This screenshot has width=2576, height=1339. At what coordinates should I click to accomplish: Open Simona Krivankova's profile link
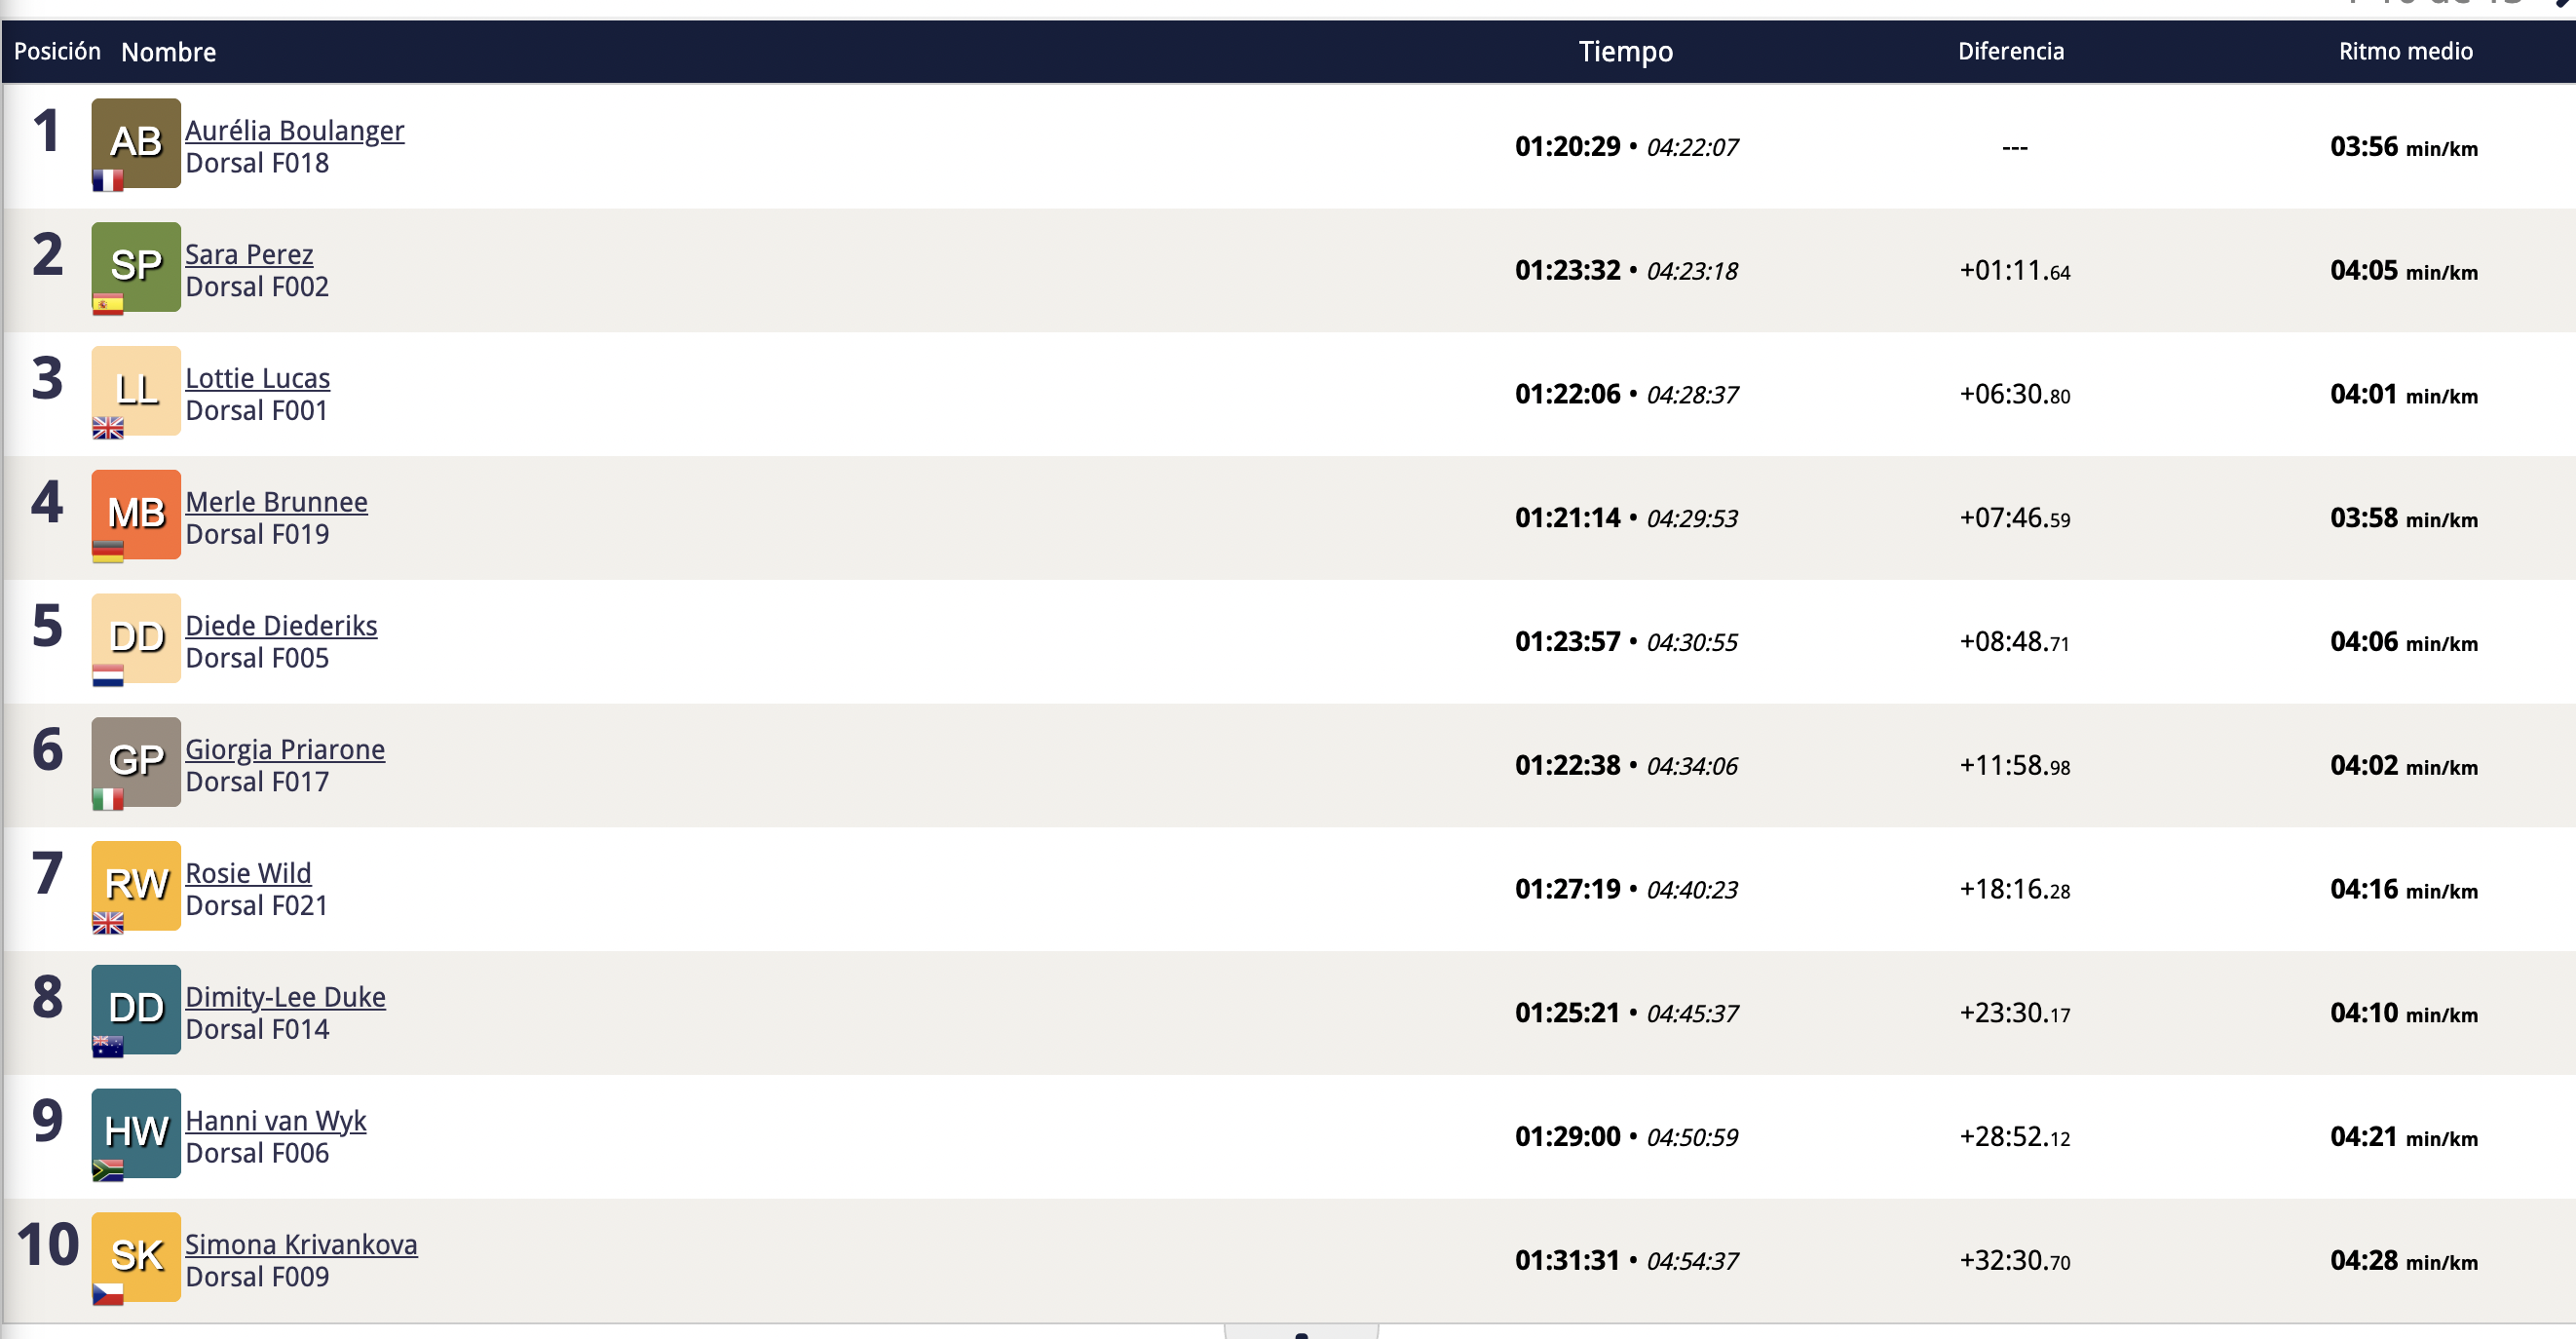[x=301, y=1245]
